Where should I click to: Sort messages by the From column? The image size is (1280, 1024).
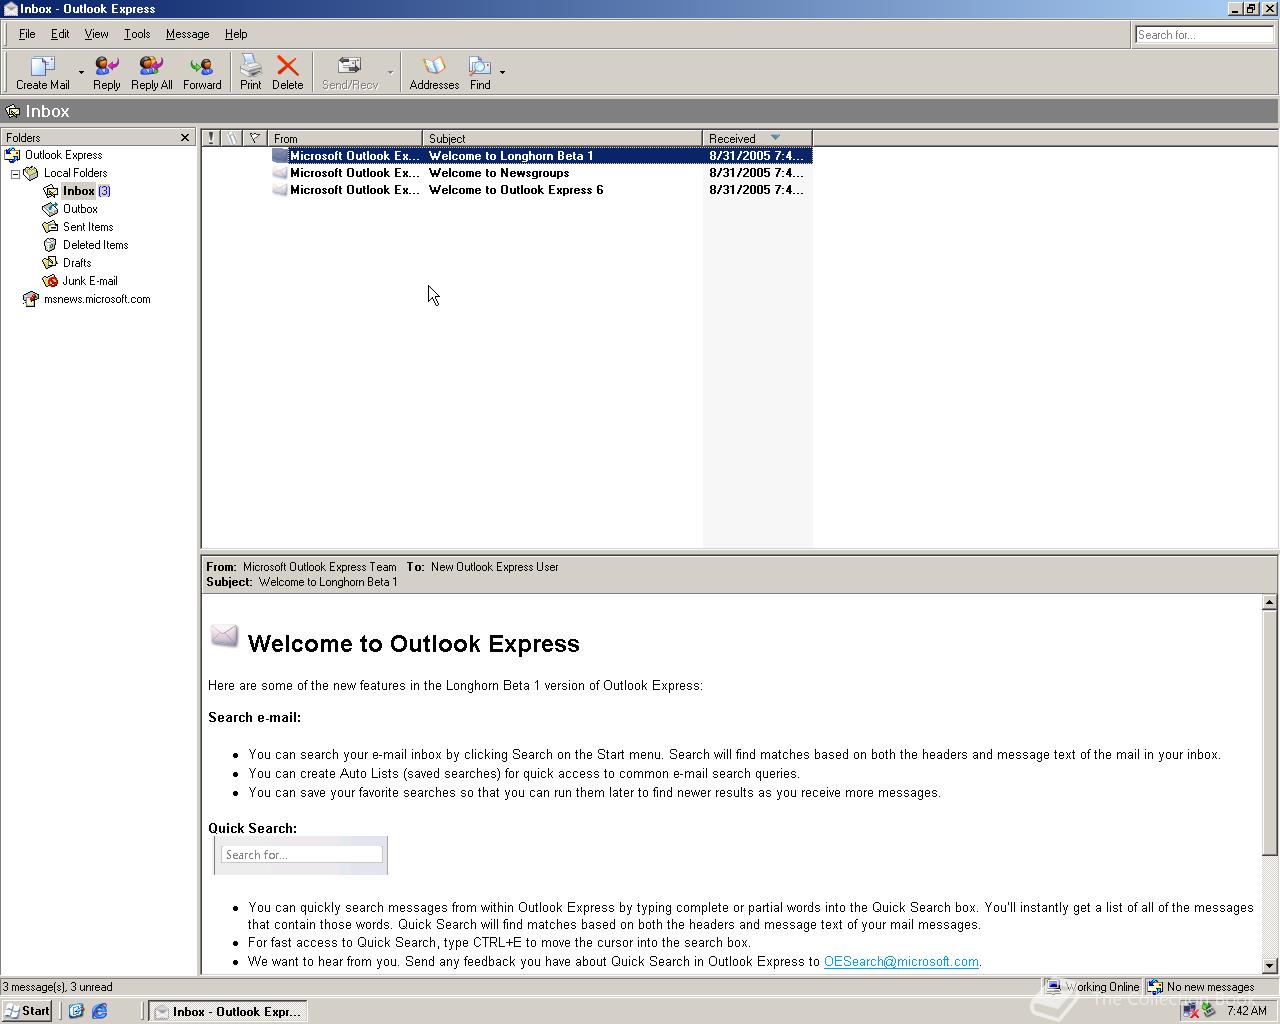[x=345, y=138]
